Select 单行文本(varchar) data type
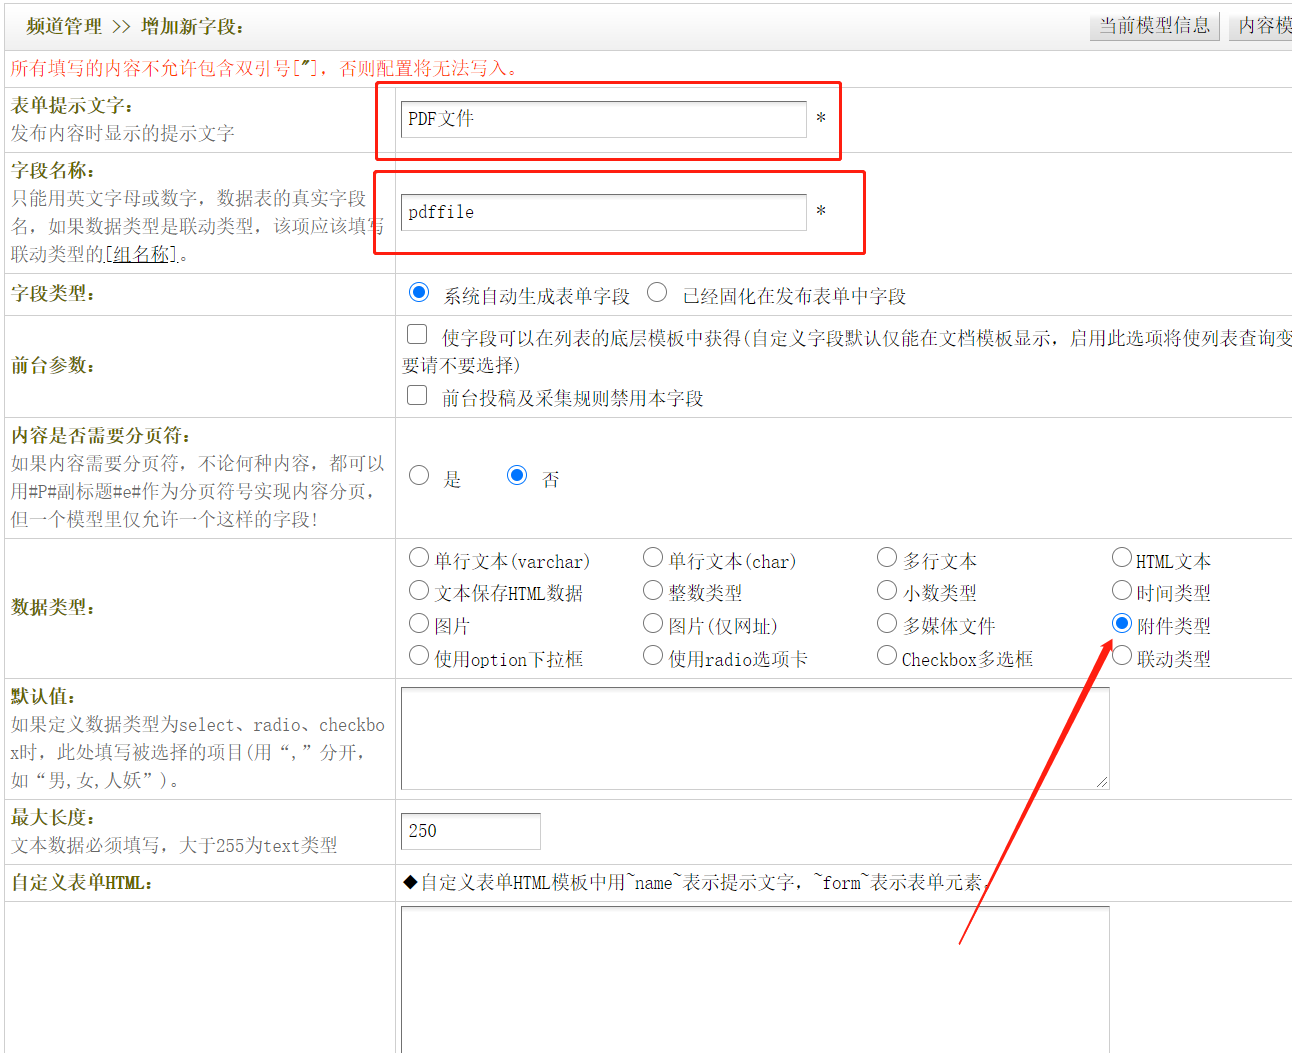The height and width of the screenshot is (1053, 1292). coord(419,557)
